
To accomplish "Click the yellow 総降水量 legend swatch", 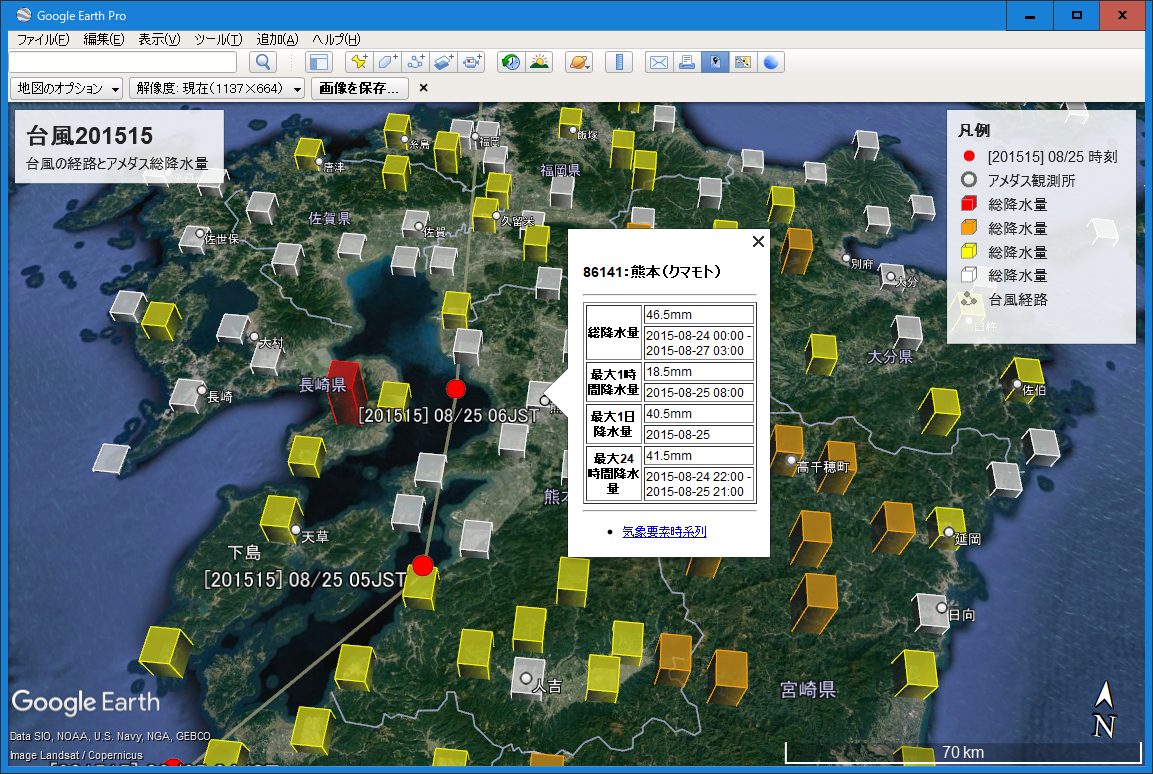I will pos(969,251).
